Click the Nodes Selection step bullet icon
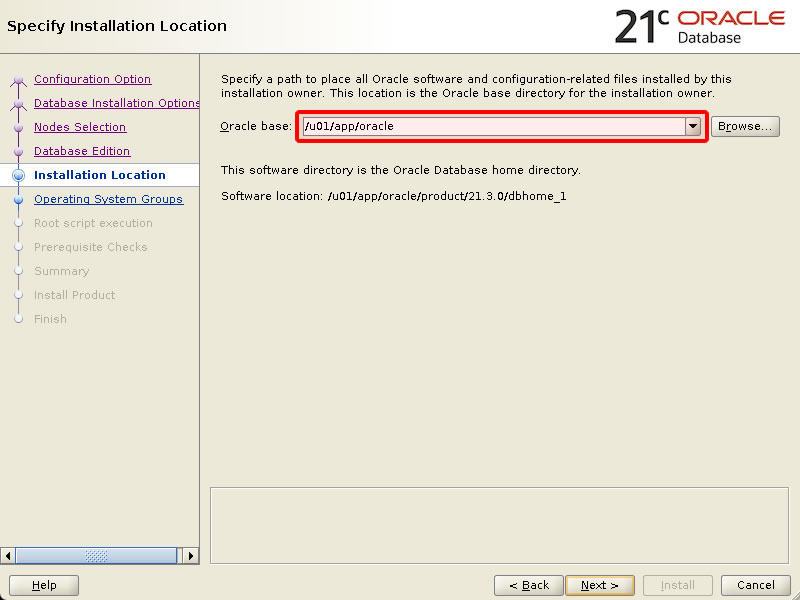Image resolution: width=800 pixels, height=600 pixels. [18, 128]
